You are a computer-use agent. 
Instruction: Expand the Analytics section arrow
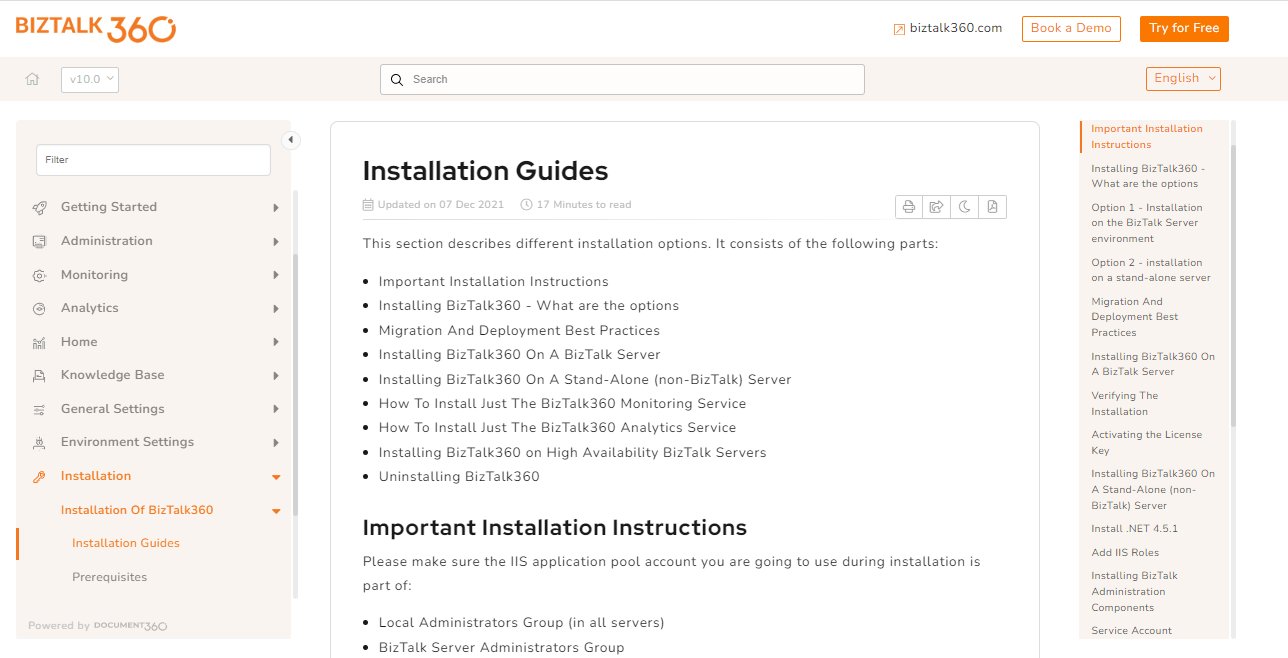pyautogui.click(x=276, y=308)
